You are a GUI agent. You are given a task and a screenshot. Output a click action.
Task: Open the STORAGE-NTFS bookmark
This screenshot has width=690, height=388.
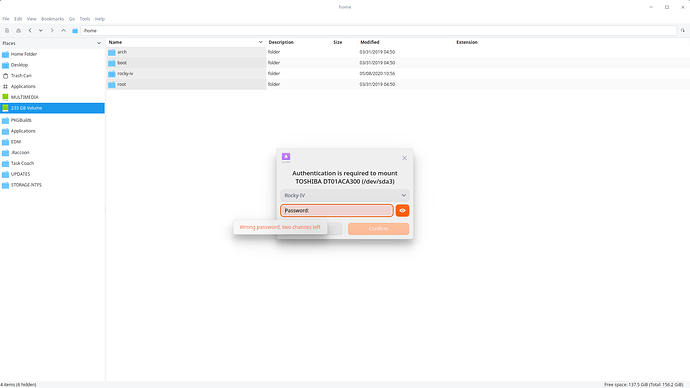26,185
